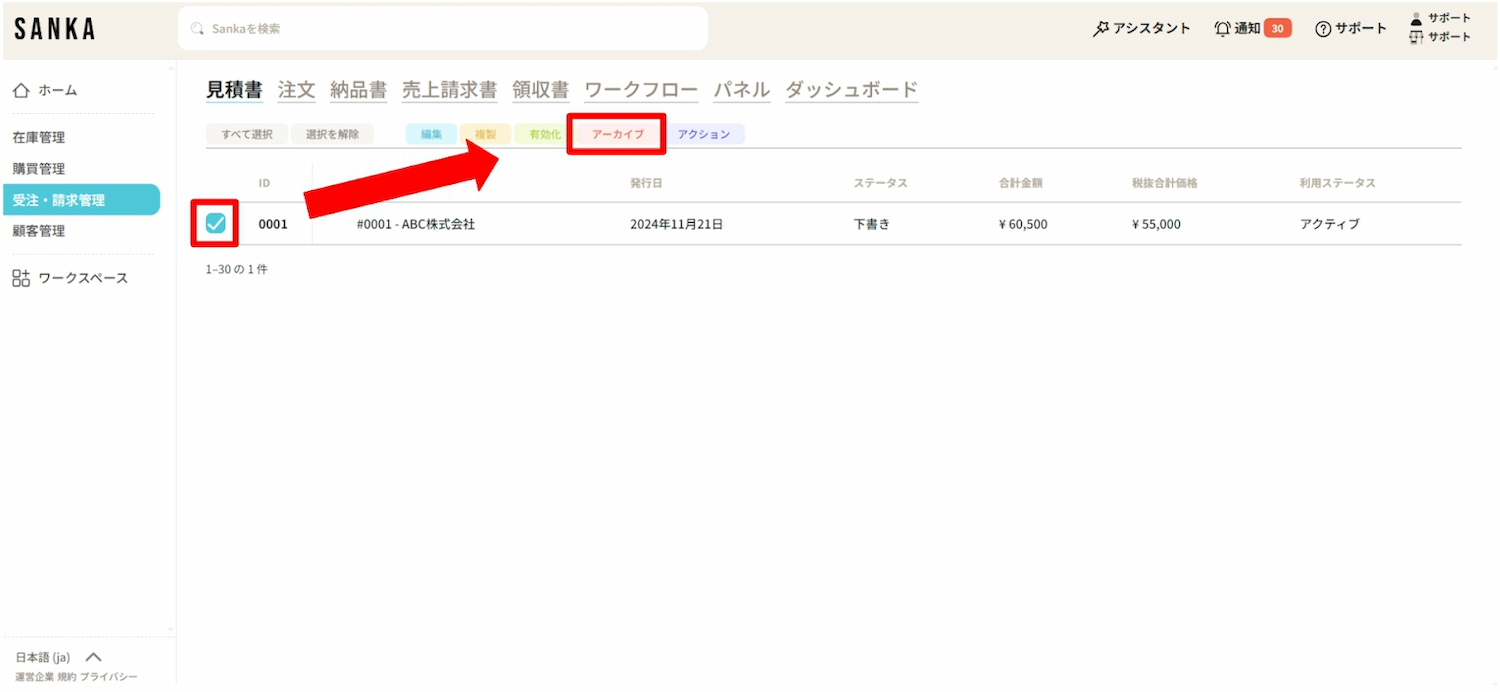
Task: Click the 選択を解除 deselect button
Action: [x=332, y=134]
